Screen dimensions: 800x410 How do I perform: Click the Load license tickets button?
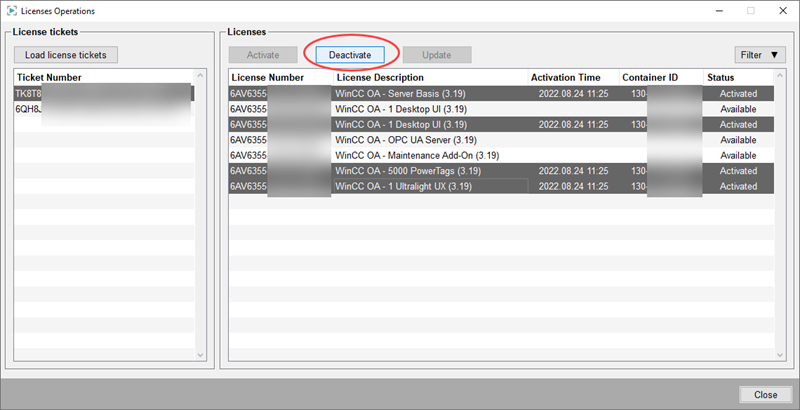click(66, 55)
